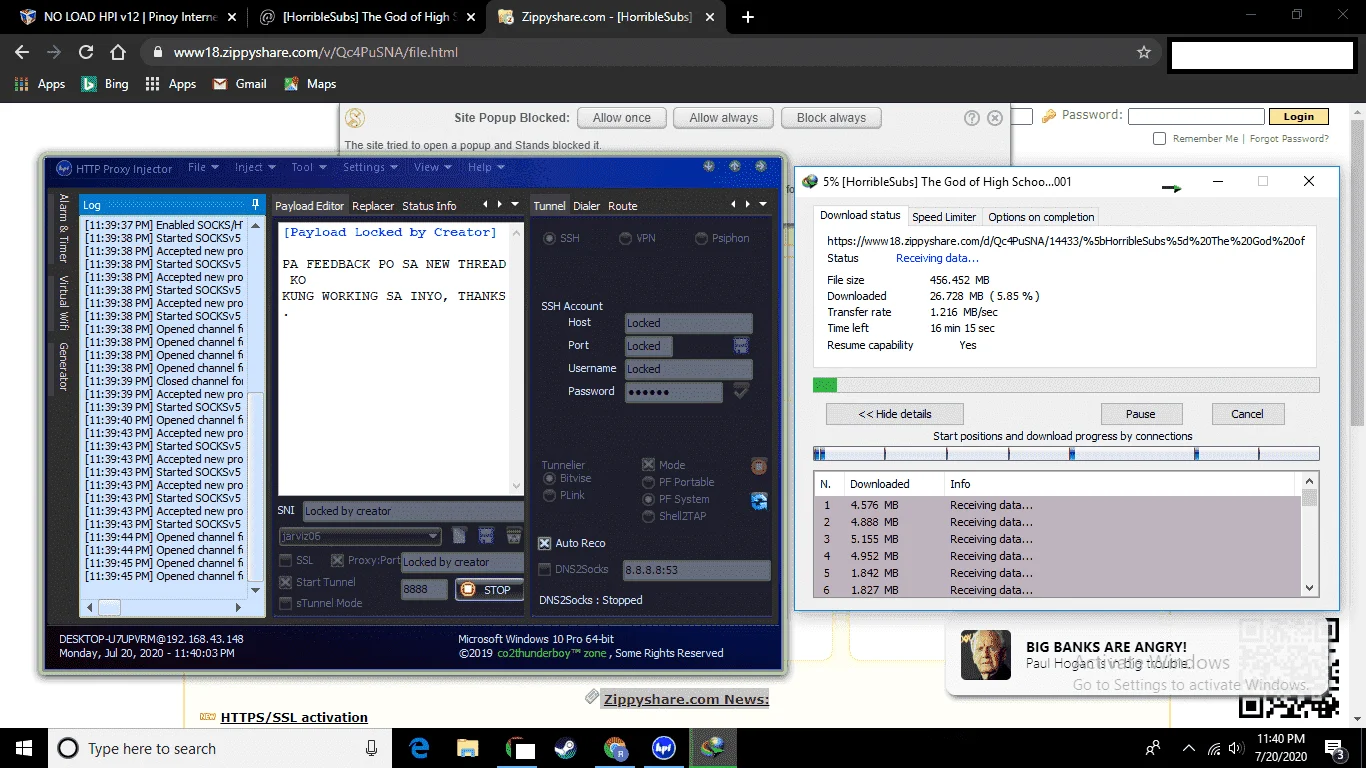Toggle the SSL checkbox
The image size is (1366, 768).
pyautogui.click(x=286, y=561)
